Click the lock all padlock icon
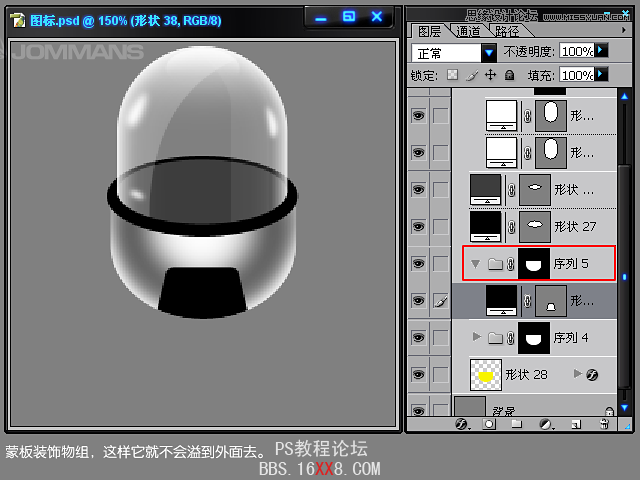 pyautogui.click(x=509, y=75)
